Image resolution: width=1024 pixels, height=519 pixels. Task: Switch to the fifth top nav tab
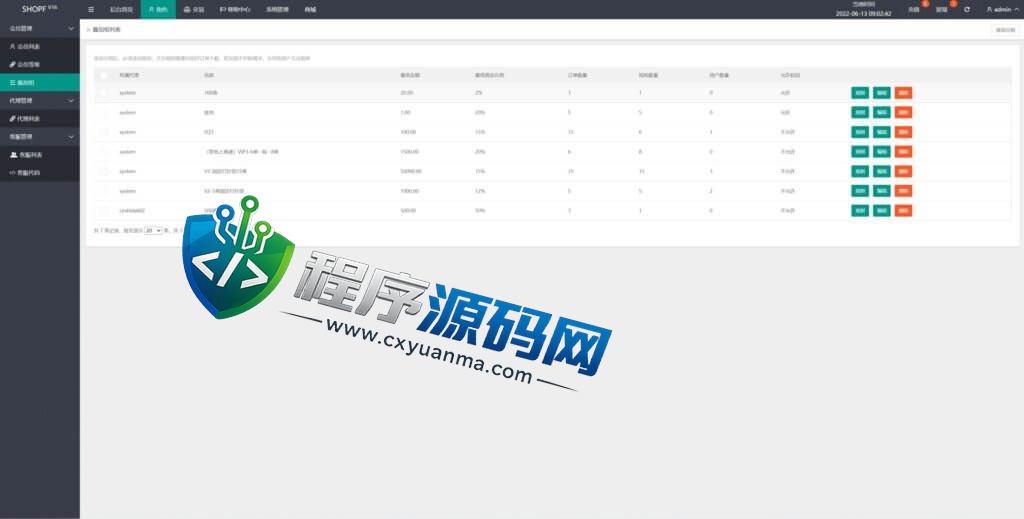(x=277, y=10)
